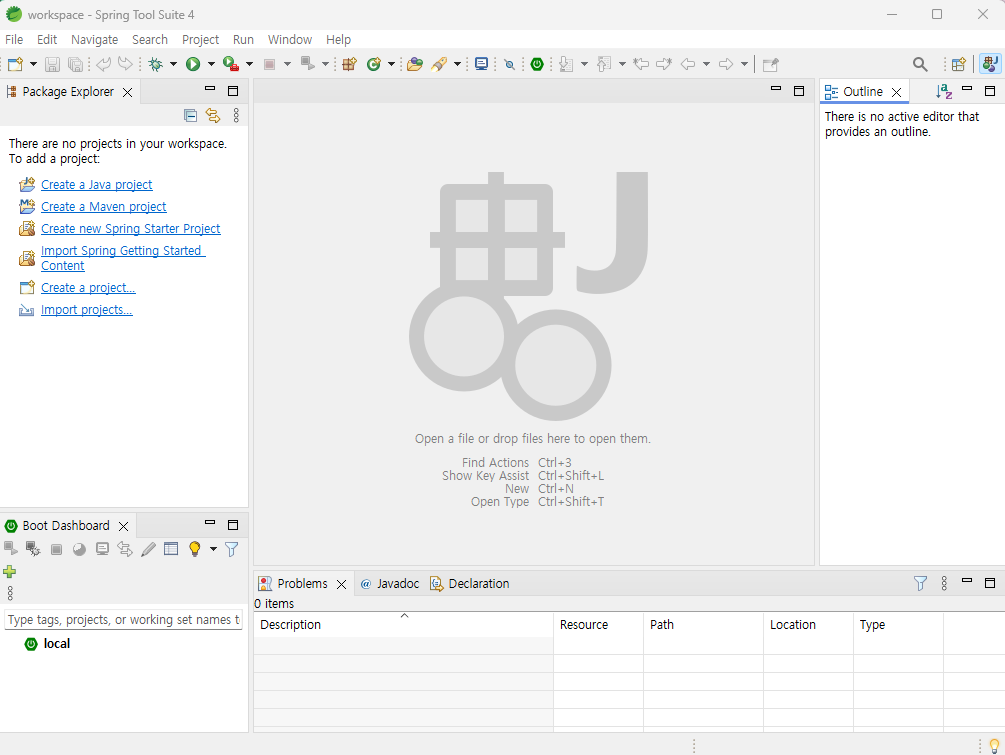Minimize the Package Explorer view

pos(210,89)
